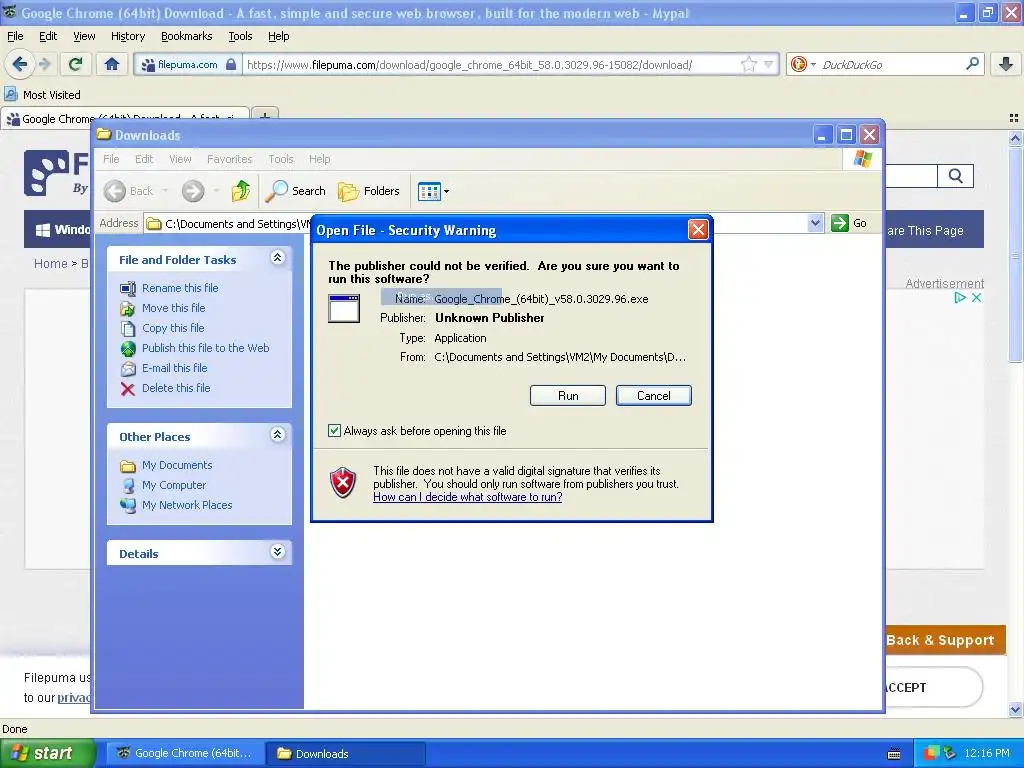
Task: Click the Folders toolbar button in Downloads
Action: pyautogui.click(x=369, y=191)
